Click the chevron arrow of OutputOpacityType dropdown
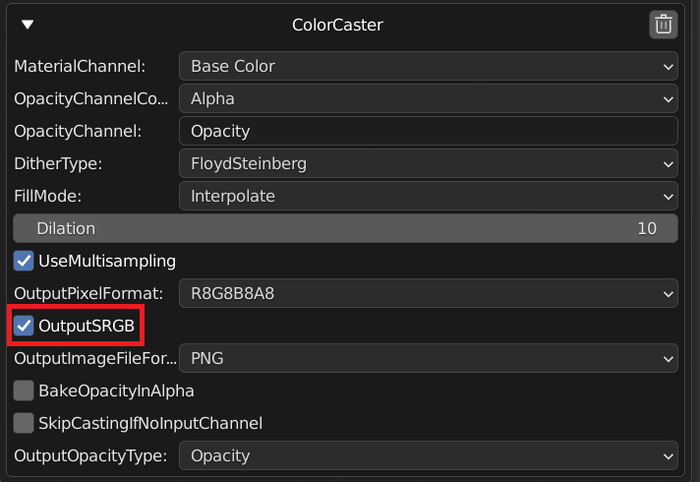Image resolution: width=700 pixels, height=482 pixels. click(x=668, y=457)
